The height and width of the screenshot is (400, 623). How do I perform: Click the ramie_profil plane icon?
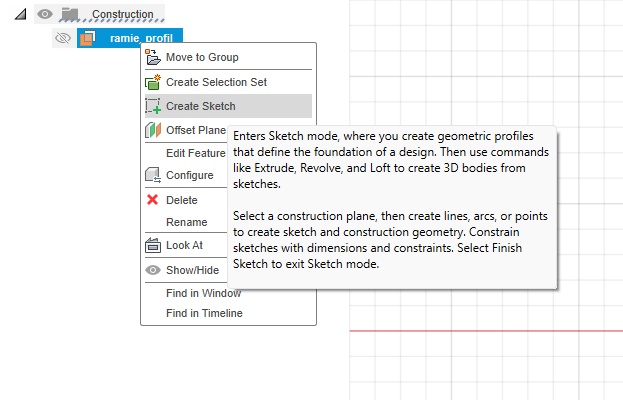point(87,38)
